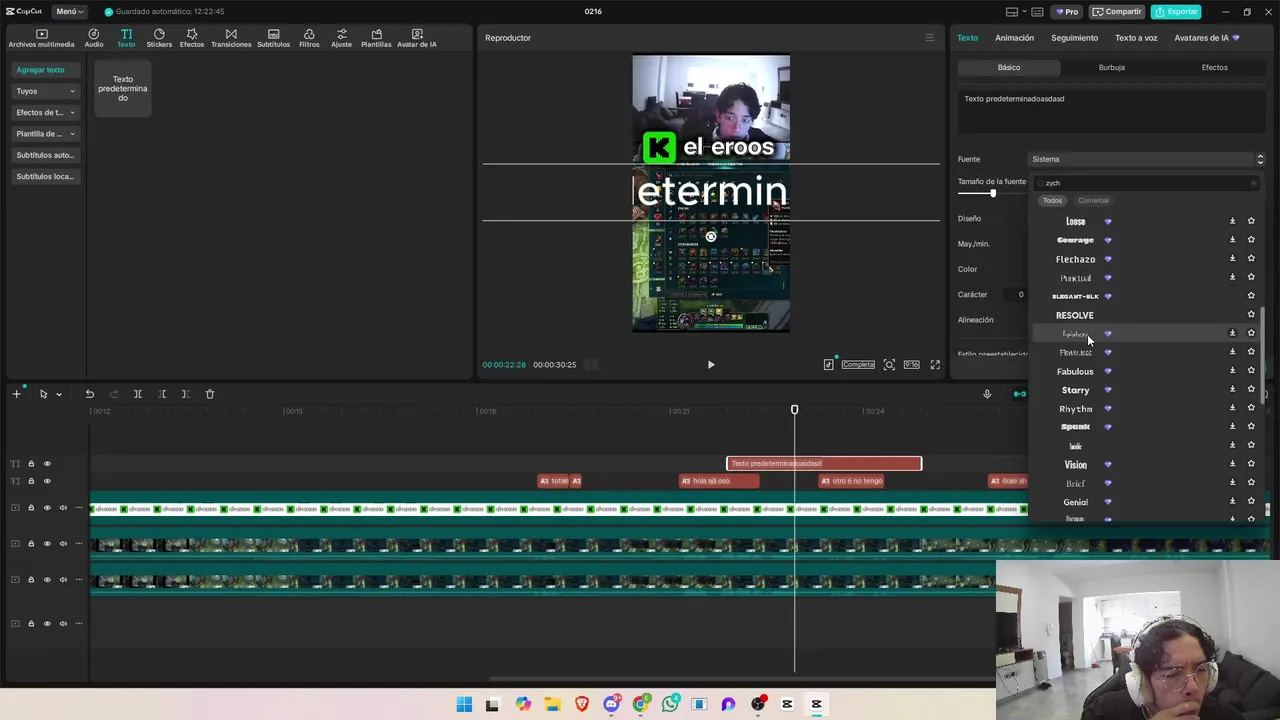Open the Filtros panel

tap(309, 38)
